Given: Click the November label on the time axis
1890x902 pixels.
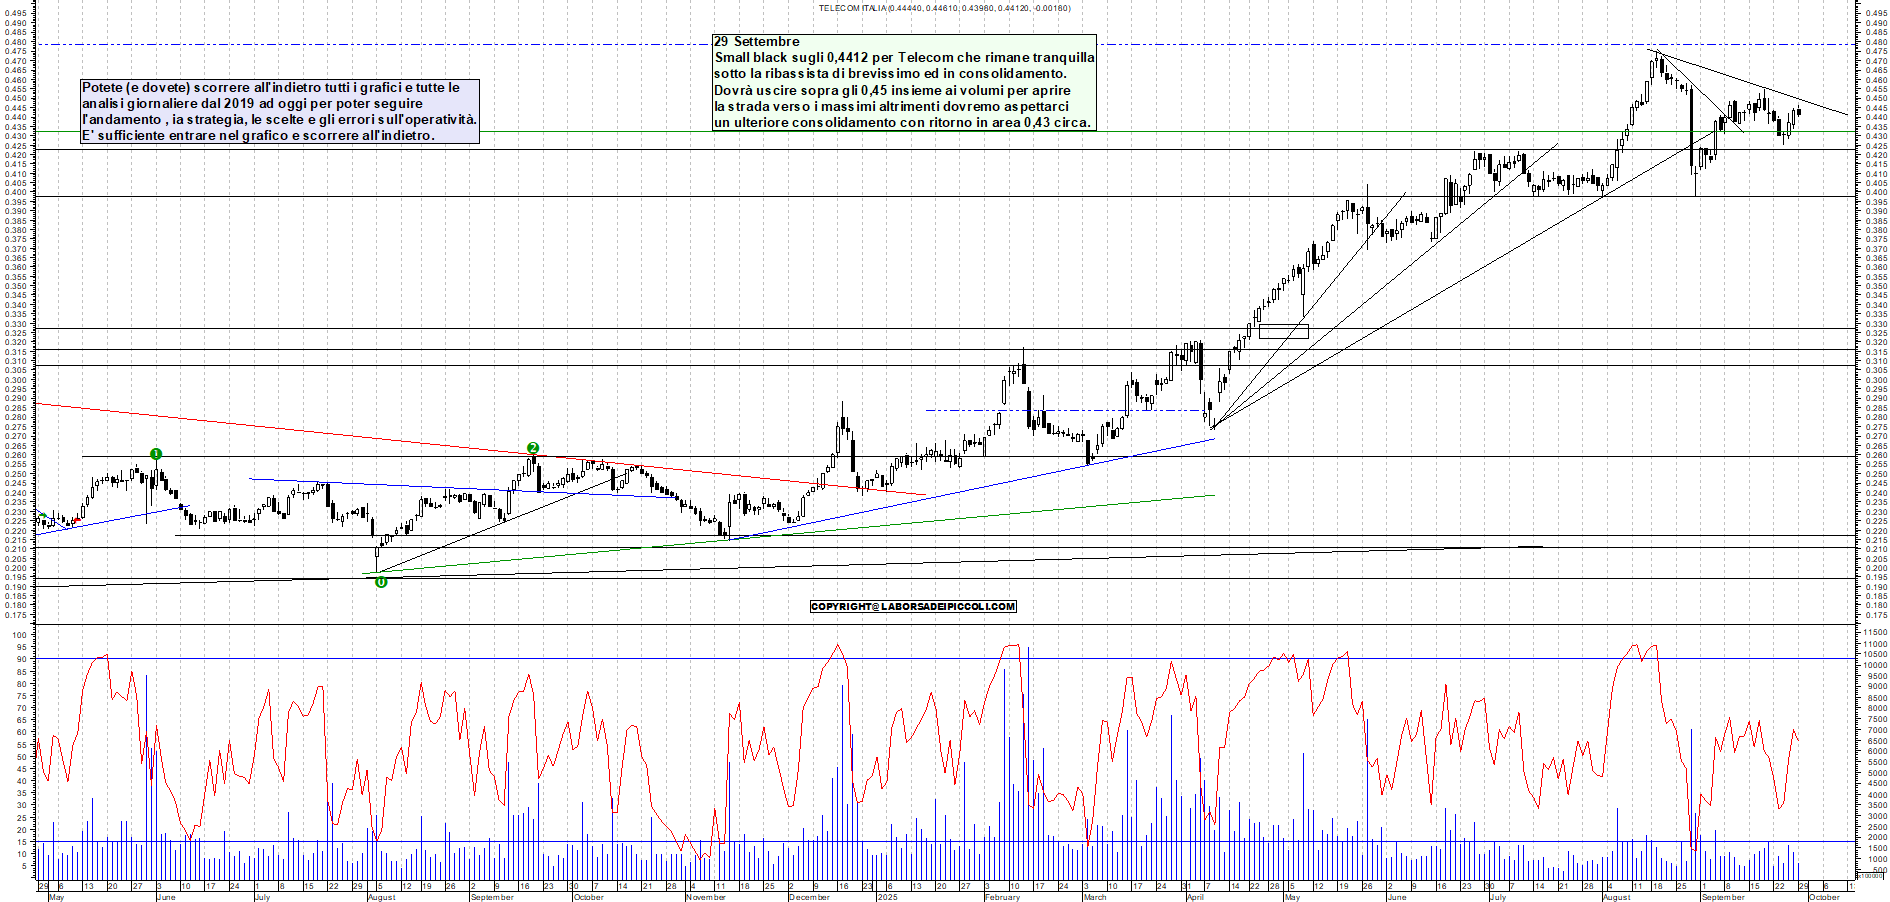Looking at the screenshot, I should pos(706,897).
